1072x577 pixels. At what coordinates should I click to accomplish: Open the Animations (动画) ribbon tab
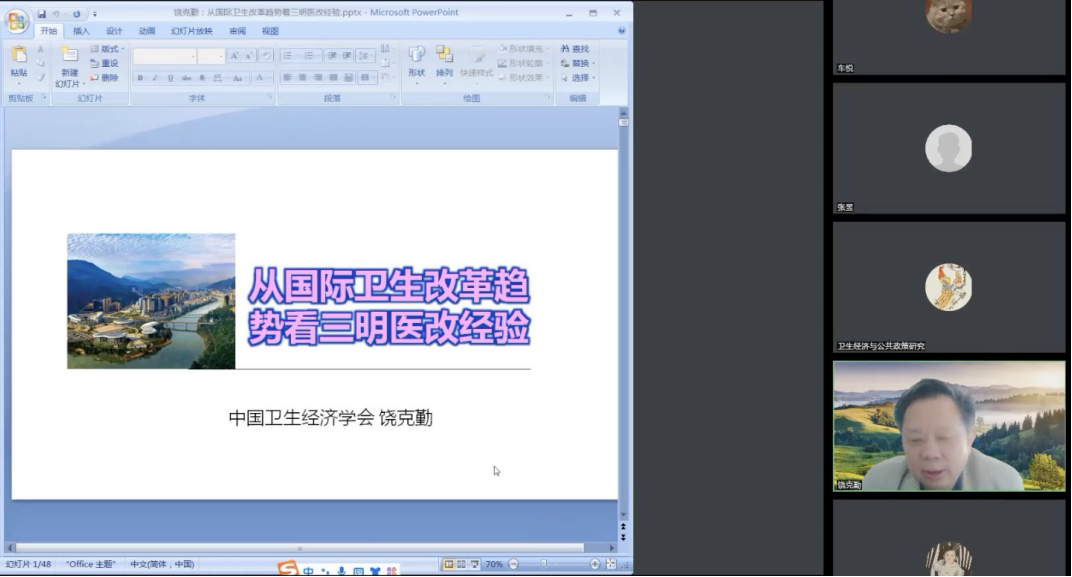coord(147,31)
